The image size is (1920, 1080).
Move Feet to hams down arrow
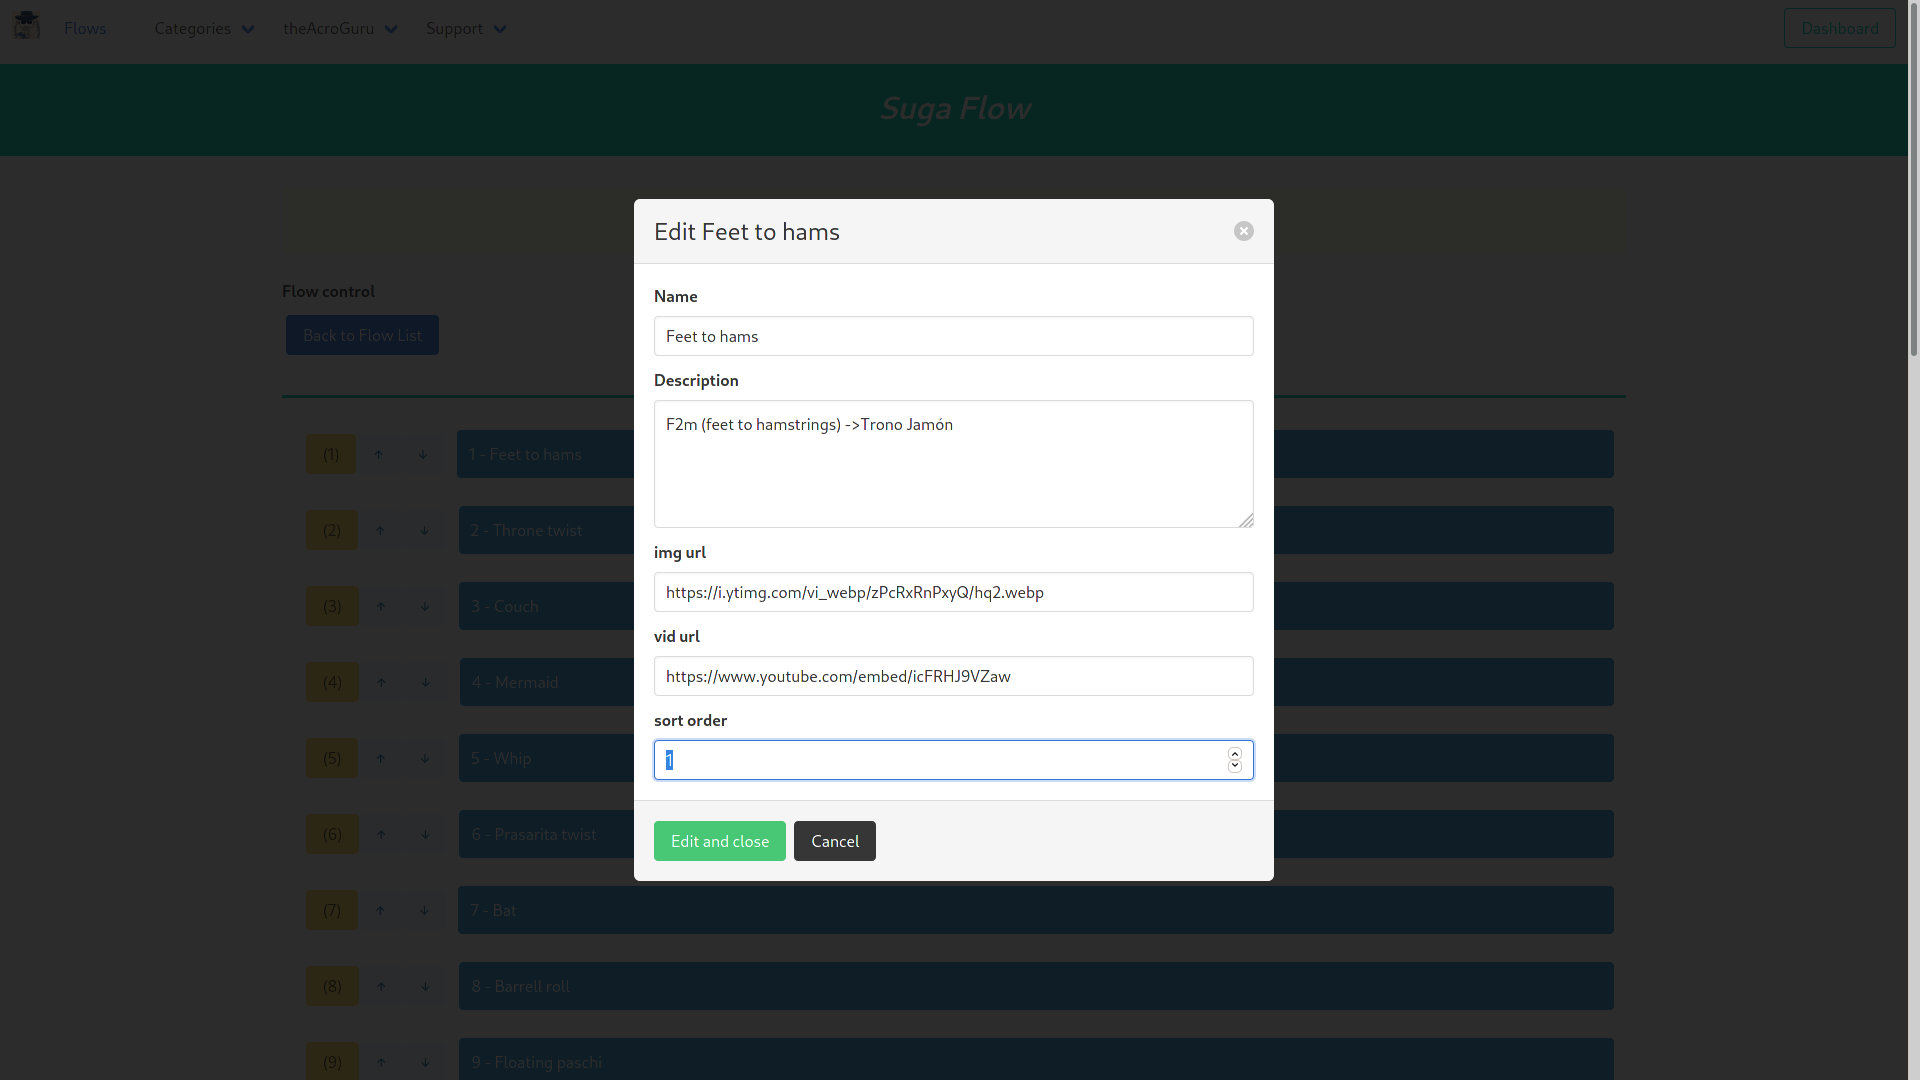pyautogui.click(x=423, y=455)
